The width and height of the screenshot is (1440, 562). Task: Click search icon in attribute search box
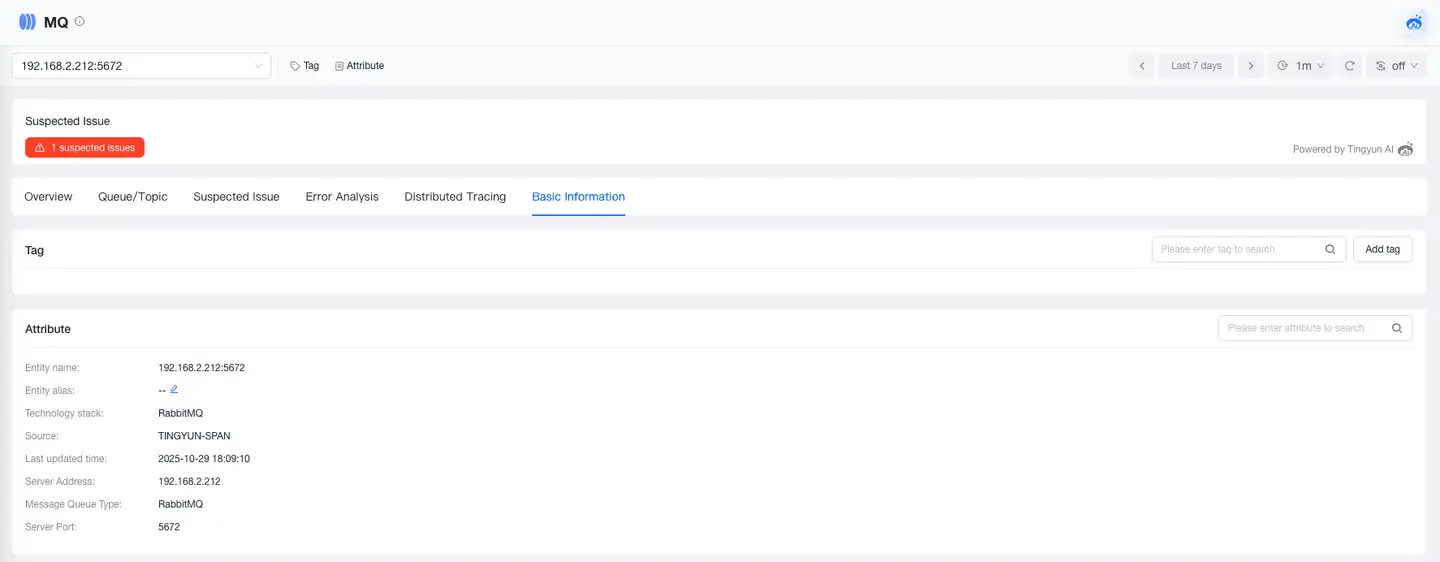1397,328
